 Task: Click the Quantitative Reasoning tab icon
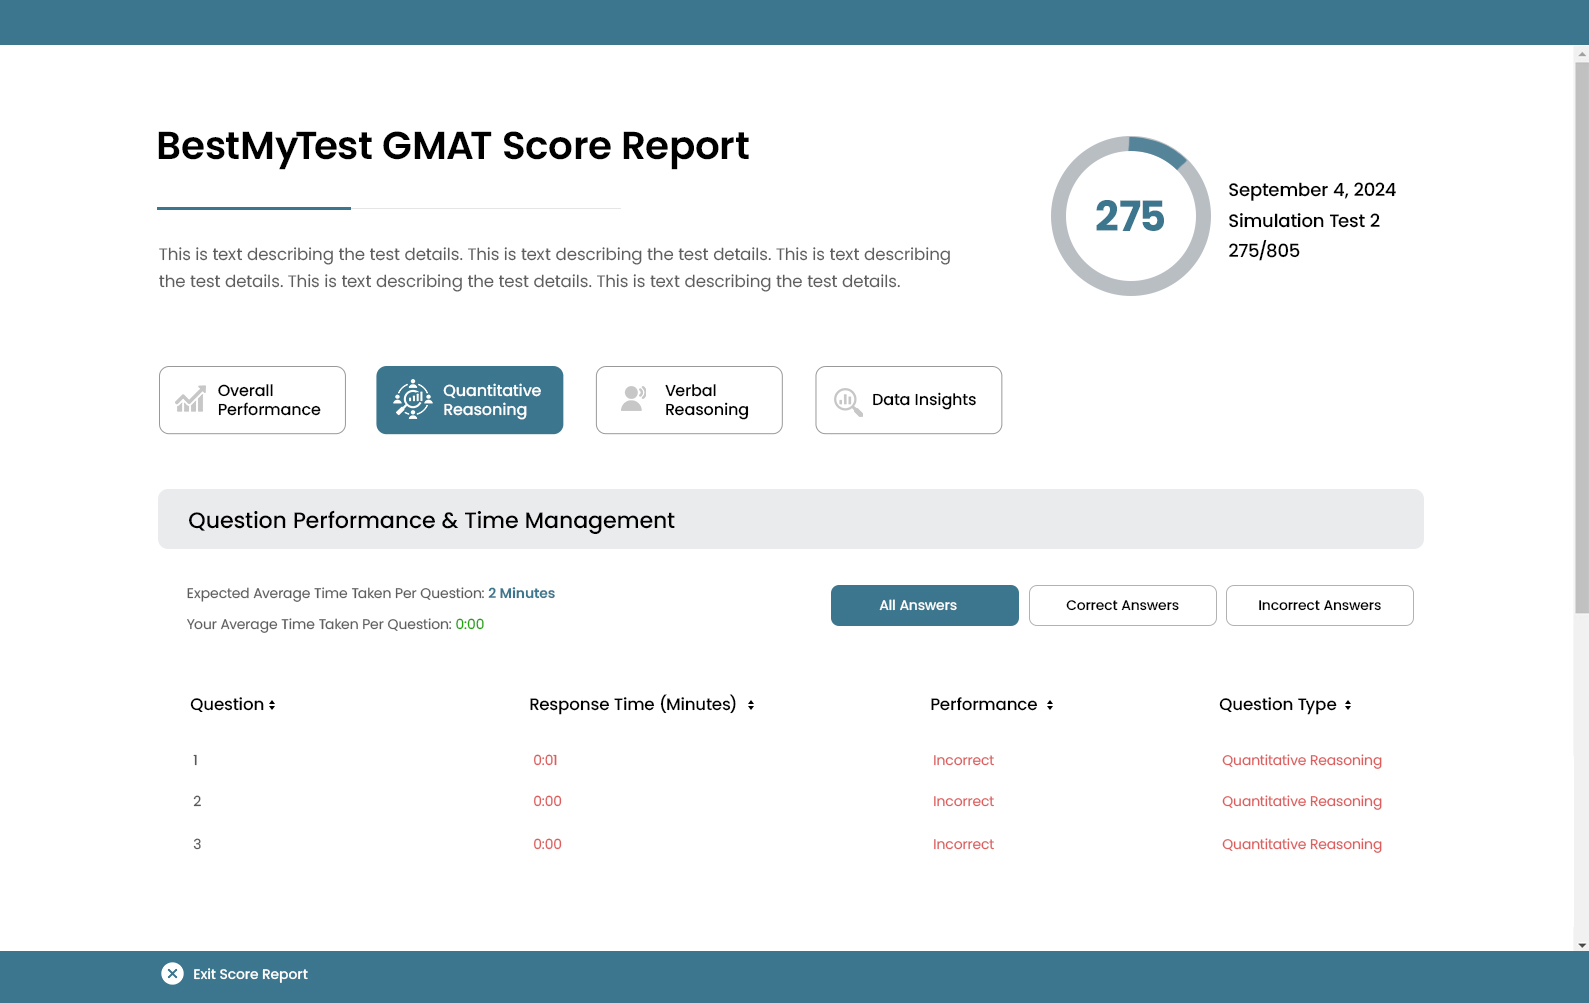(x=412, y=400)
